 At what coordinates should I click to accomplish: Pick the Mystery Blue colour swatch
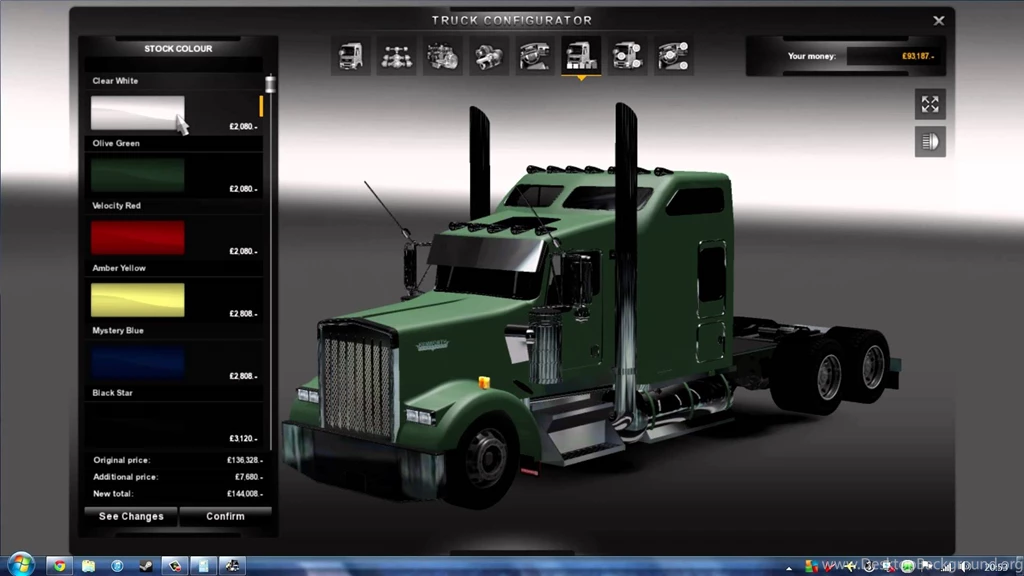tap(138, 362)
